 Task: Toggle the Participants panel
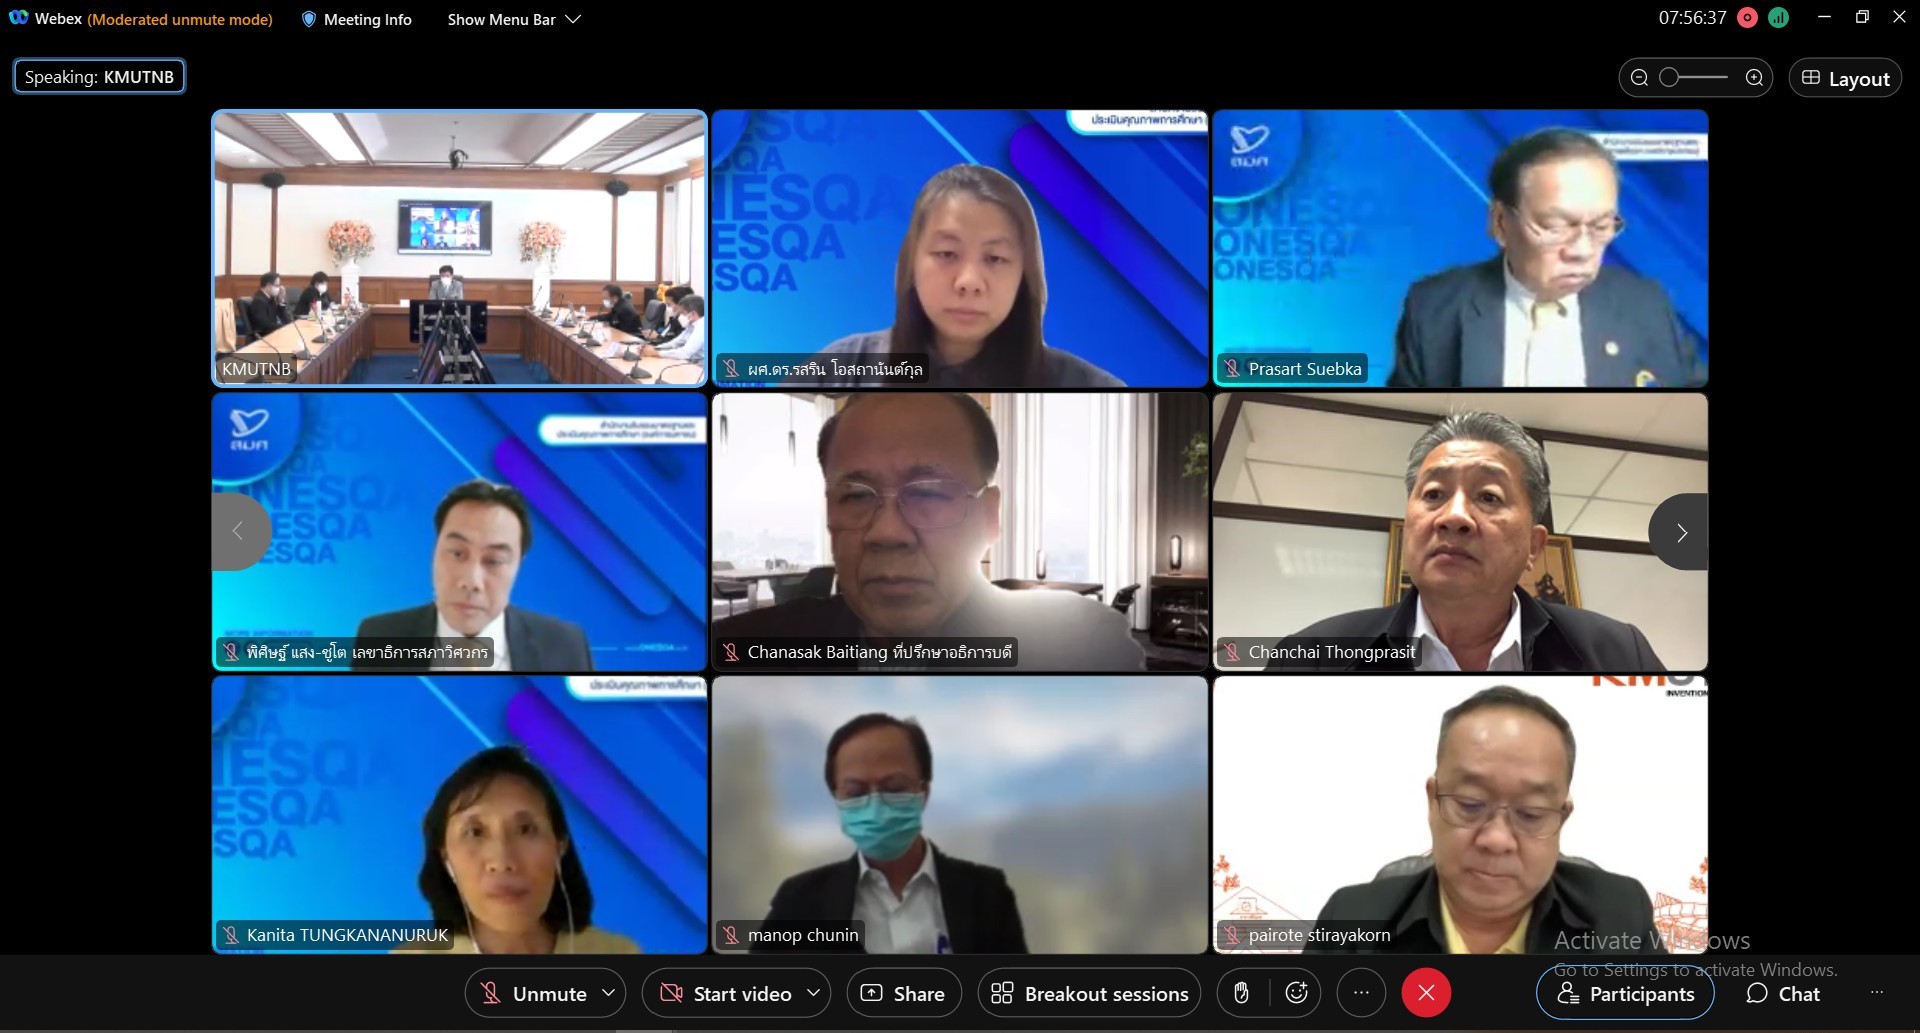[1625, 993]
